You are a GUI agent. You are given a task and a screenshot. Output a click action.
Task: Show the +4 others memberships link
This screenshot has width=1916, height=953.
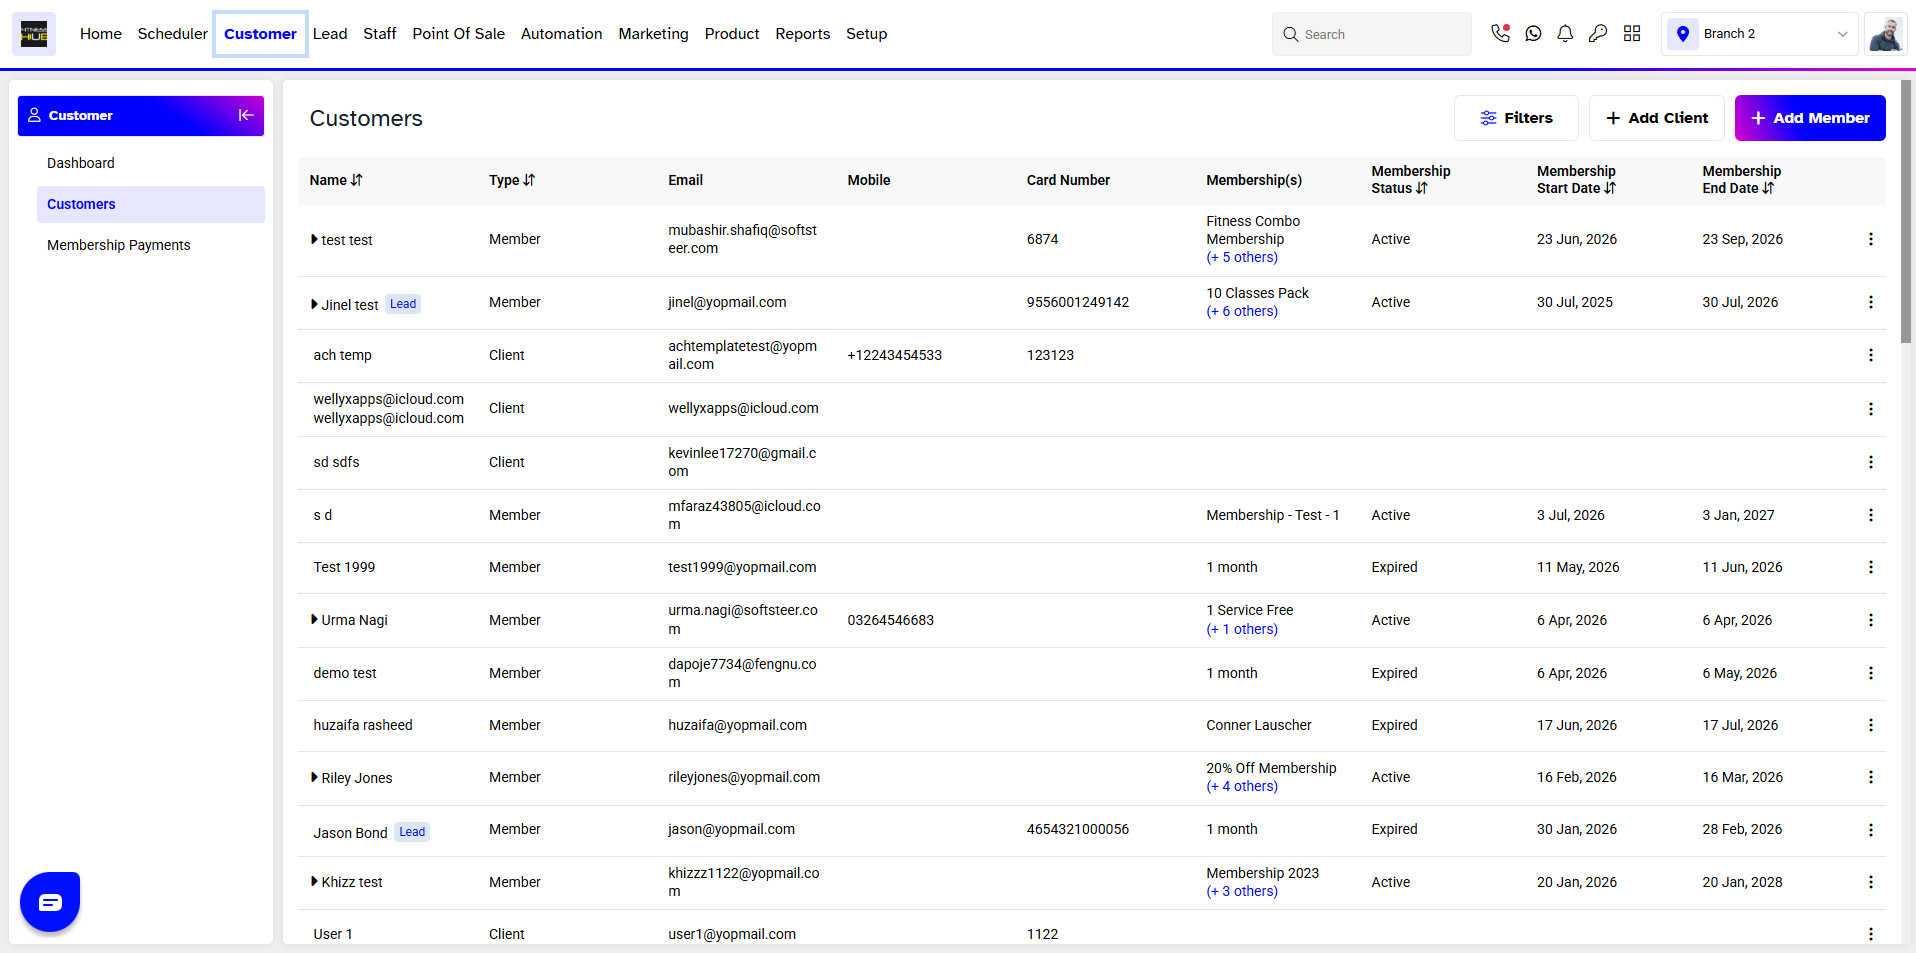[x=1242, y=786]
